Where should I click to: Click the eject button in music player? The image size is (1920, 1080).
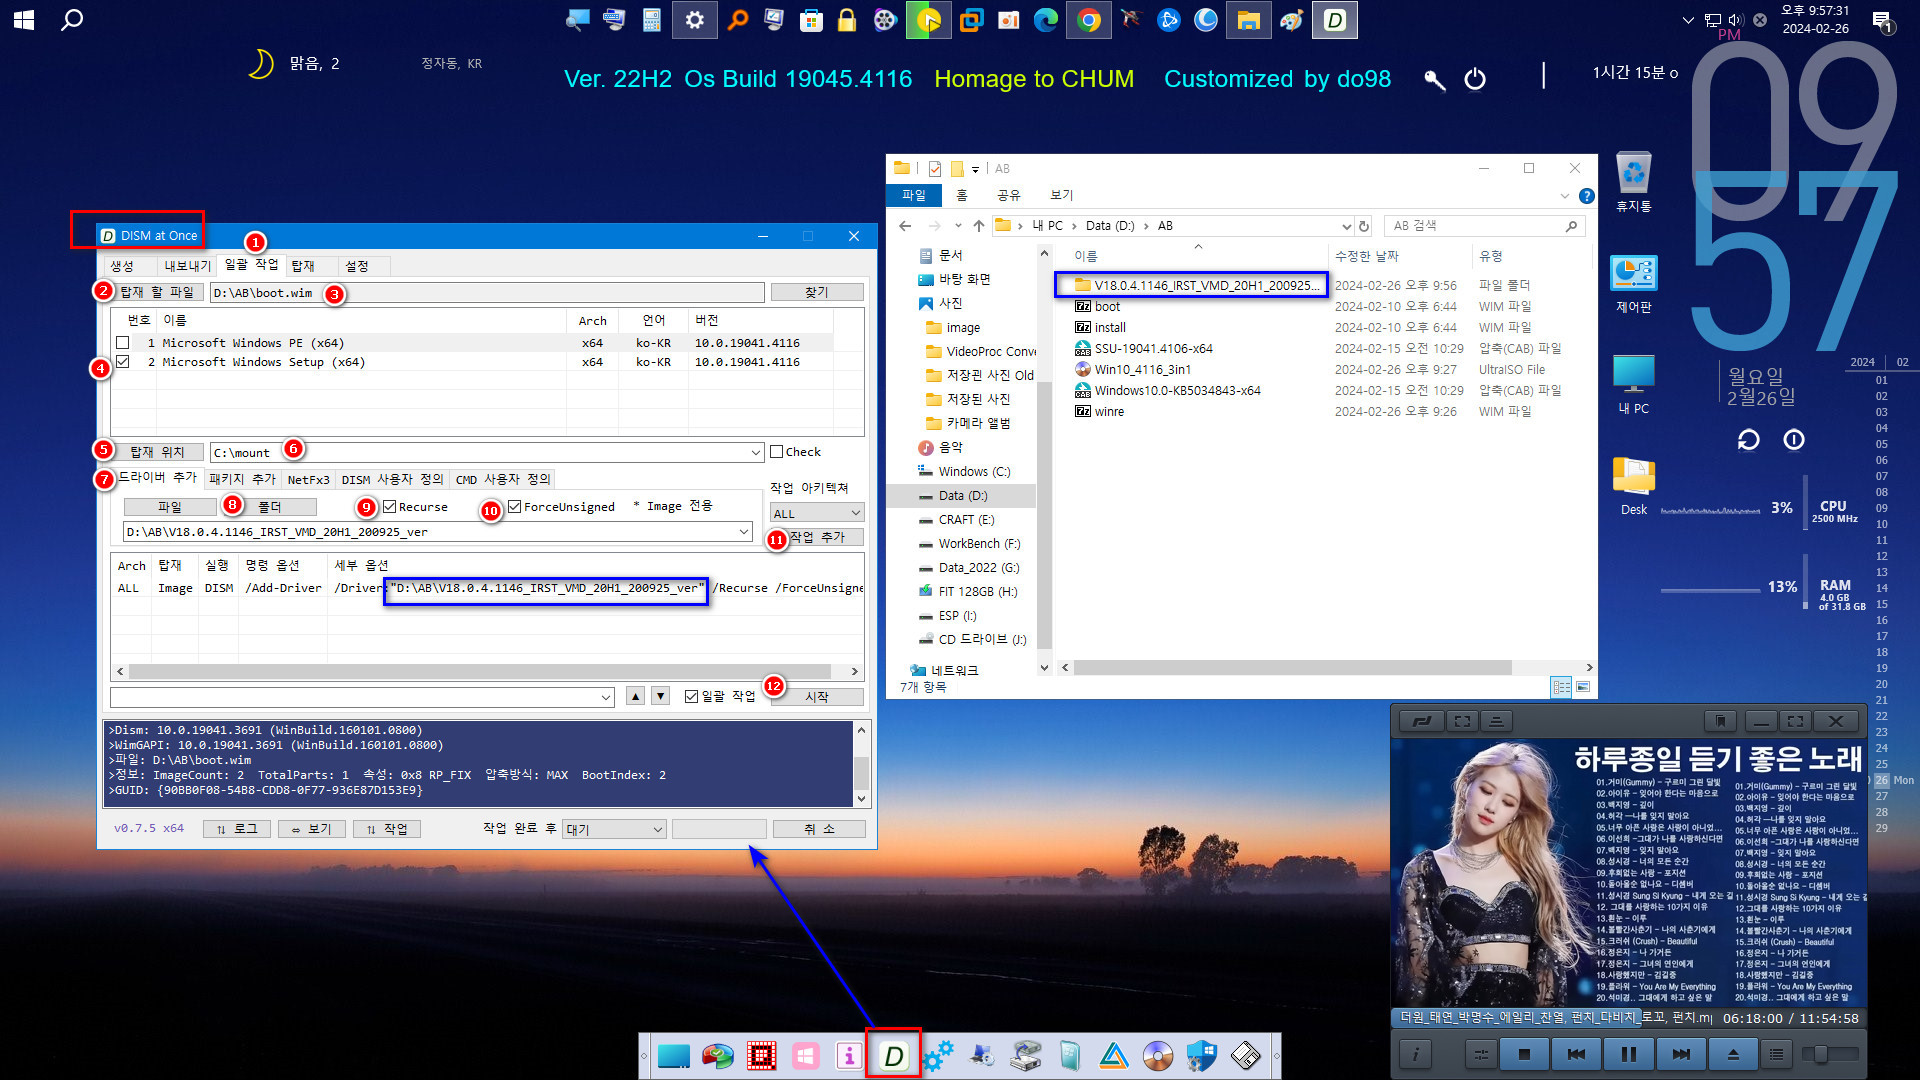(x=1733, y=1054)
